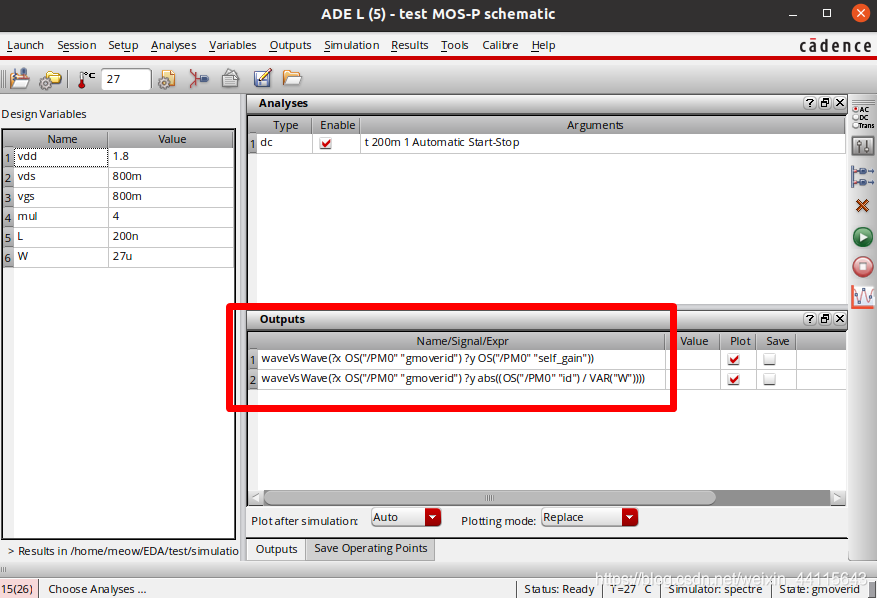Open the Analyses menu
This screenshot has width=877, height=598.
(x=173, y=45)
